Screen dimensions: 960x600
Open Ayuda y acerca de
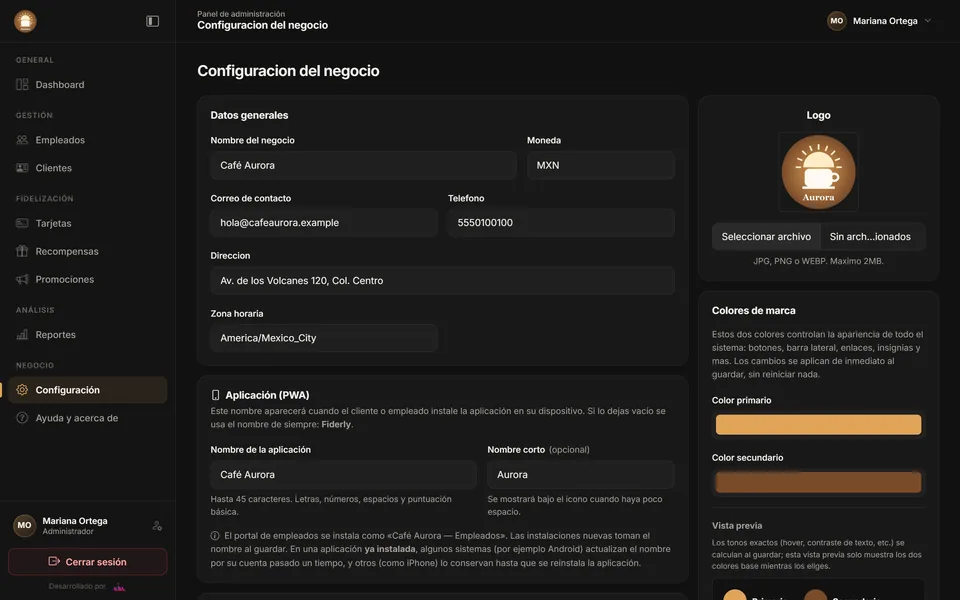pos(88,418)
